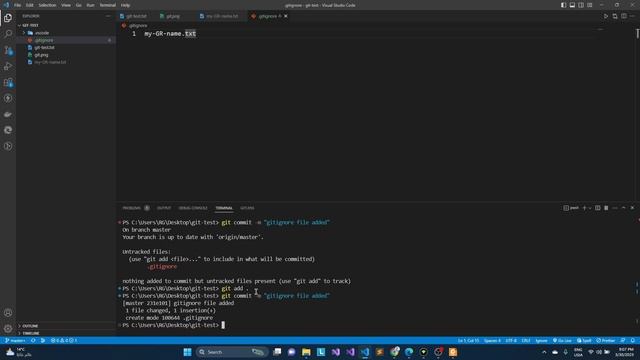Switch to Output panel tab
640x360 pixels.
tap(164, 208)
